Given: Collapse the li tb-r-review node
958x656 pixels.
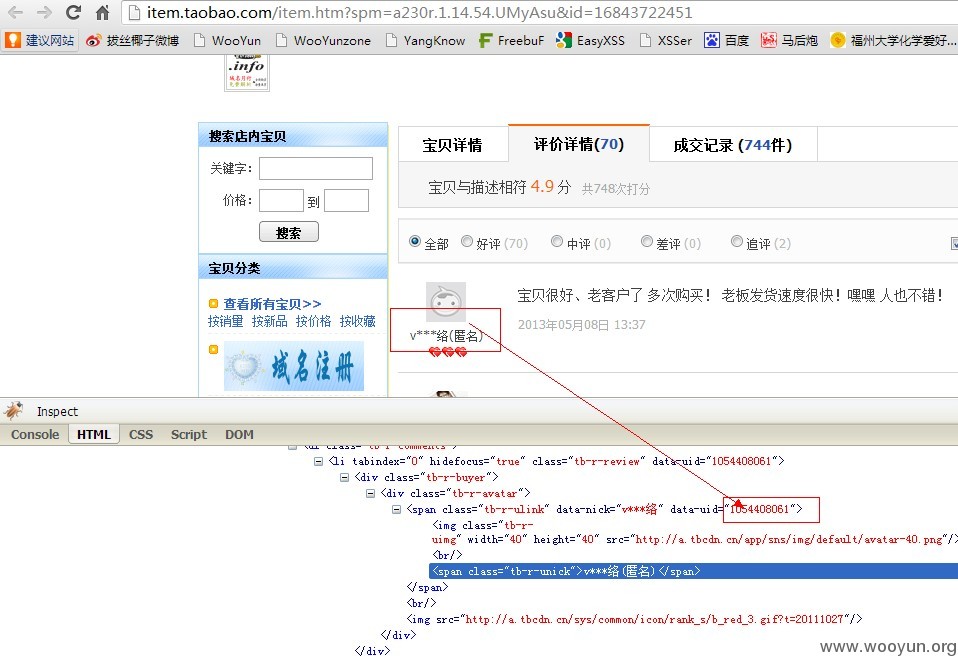Looking at the screenshot, I should click(x=318, y=461).
